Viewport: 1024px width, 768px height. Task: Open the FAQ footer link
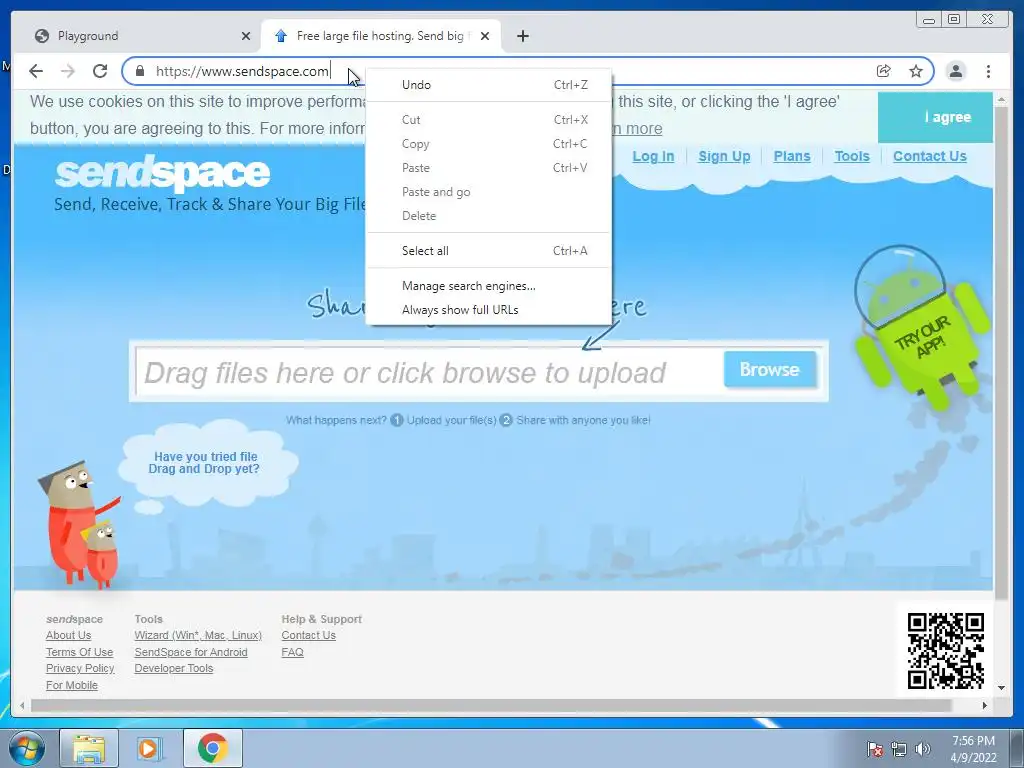click(293, 652)
